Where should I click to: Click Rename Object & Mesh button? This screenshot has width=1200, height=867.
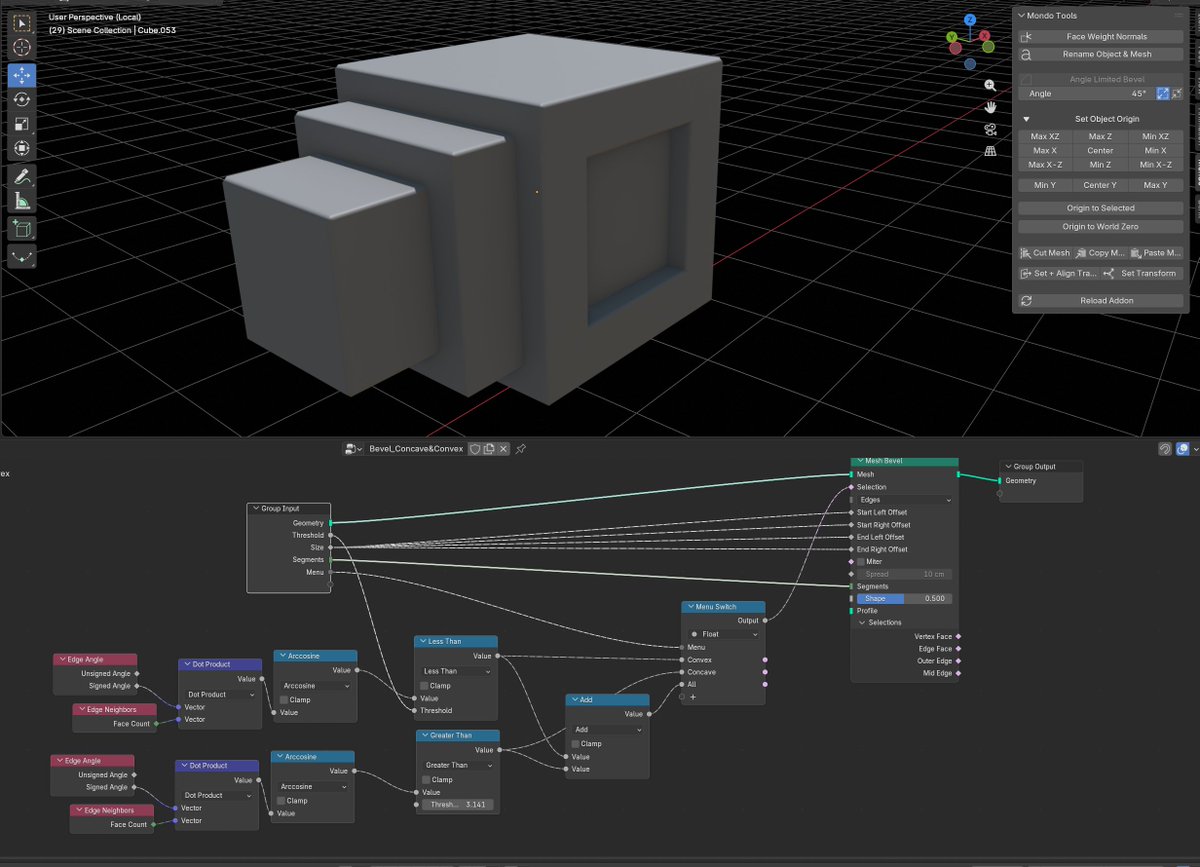point(1100,54)
